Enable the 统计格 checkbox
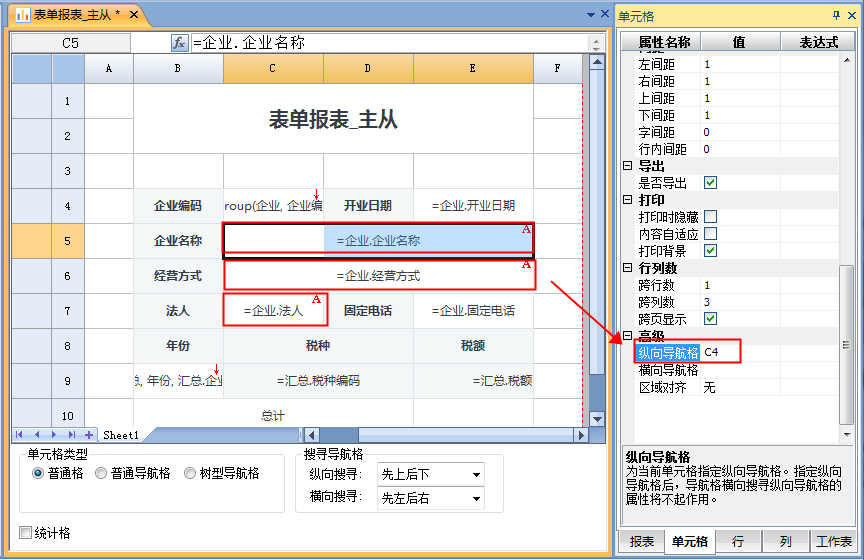Image resolution: width=864 pixels, height=560 pixels. coord(26,533)
